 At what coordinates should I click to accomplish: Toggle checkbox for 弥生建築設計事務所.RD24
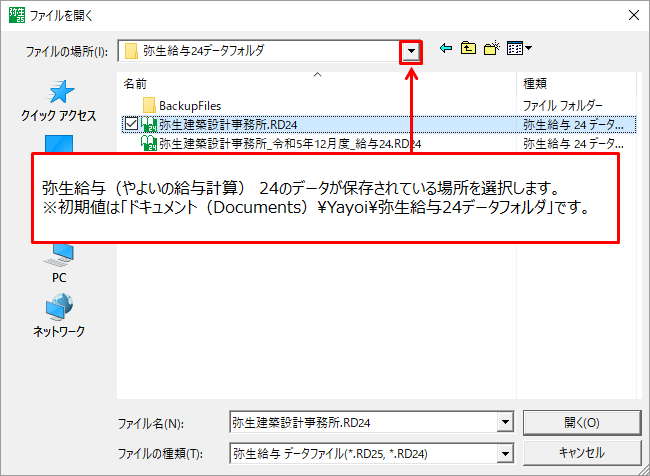131,124
